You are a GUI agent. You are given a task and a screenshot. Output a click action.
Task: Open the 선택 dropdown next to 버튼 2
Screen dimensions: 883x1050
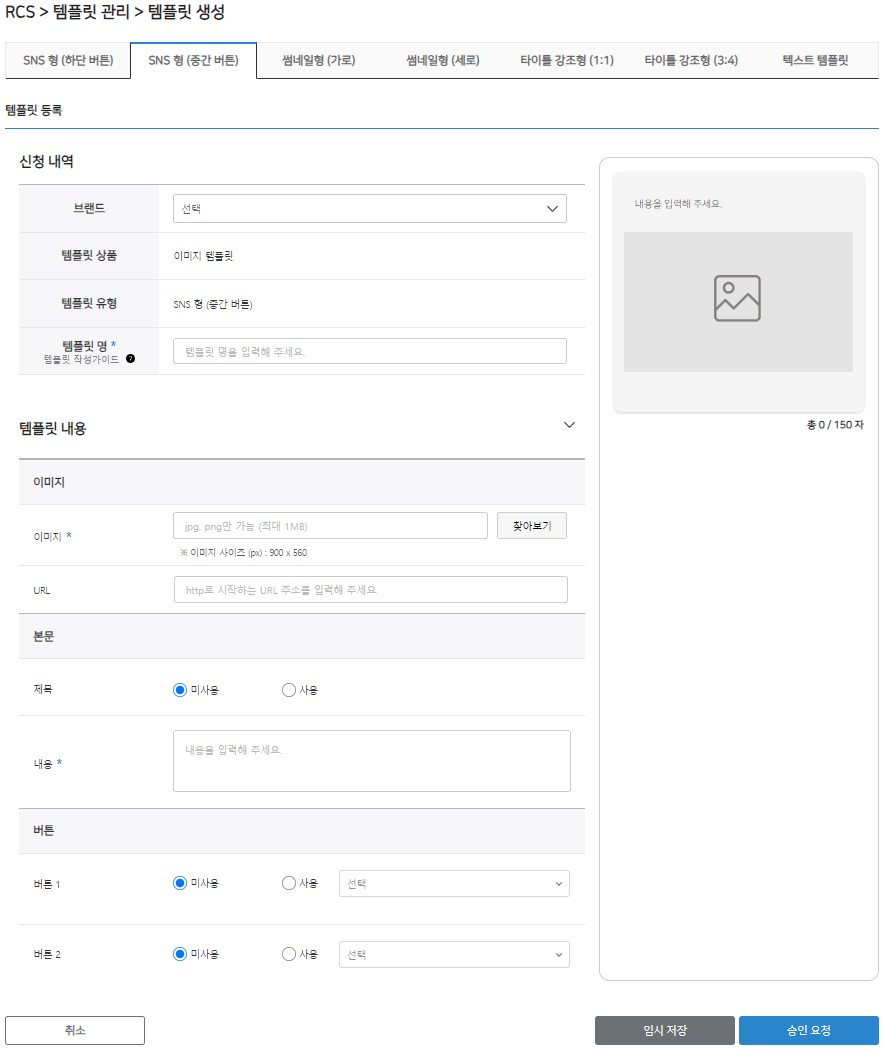click(x=454, y=953)
